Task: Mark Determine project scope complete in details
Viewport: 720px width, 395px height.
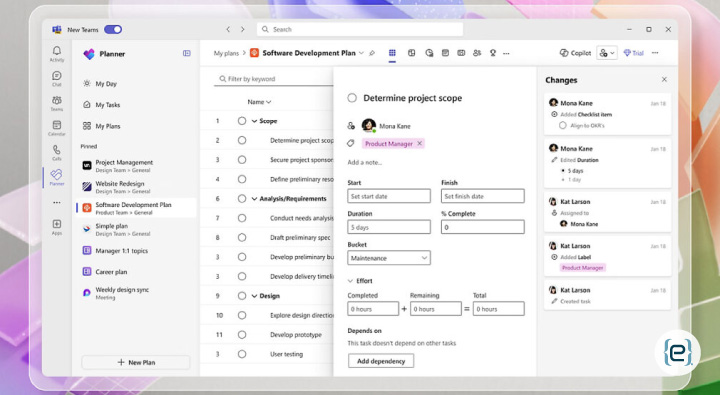Action: pos(352,98)
